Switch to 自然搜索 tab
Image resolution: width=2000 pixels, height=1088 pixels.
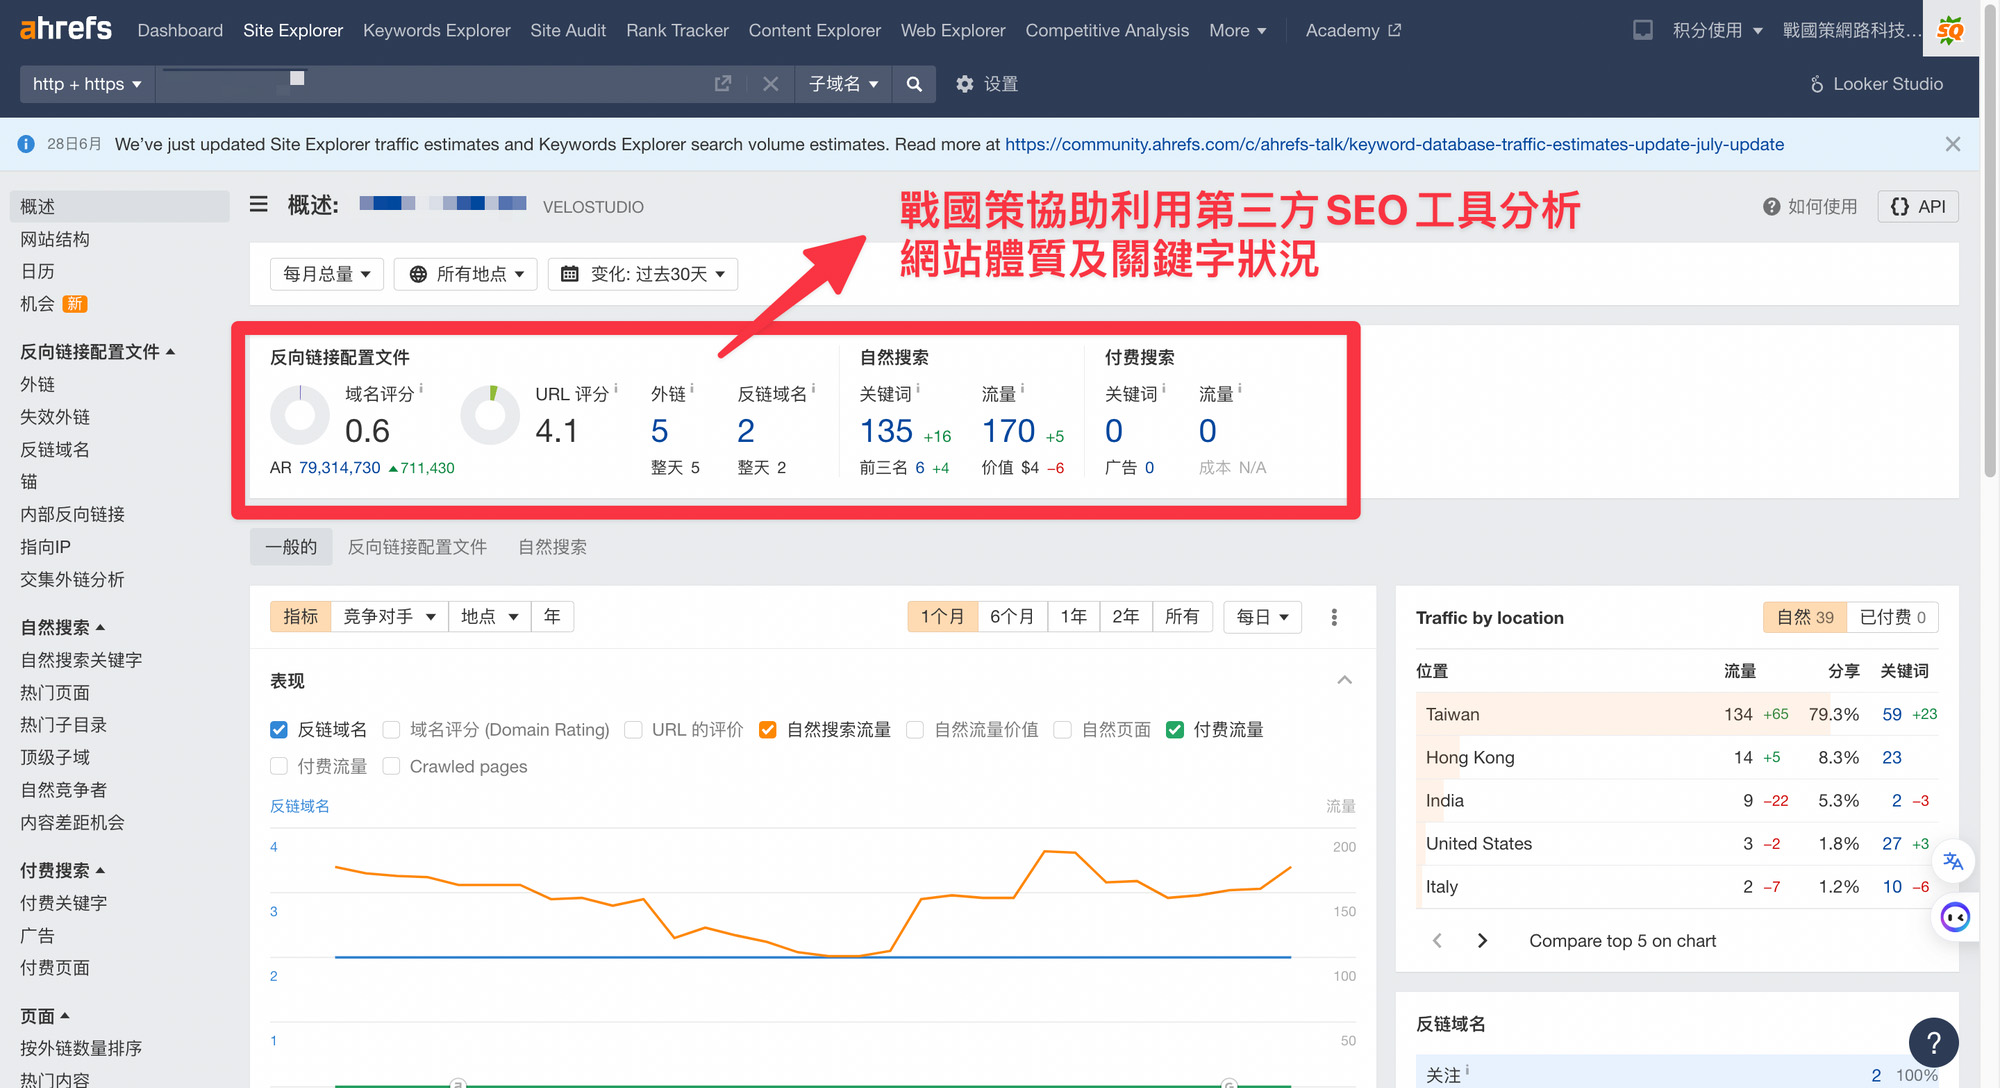click(x=552, y=547)
